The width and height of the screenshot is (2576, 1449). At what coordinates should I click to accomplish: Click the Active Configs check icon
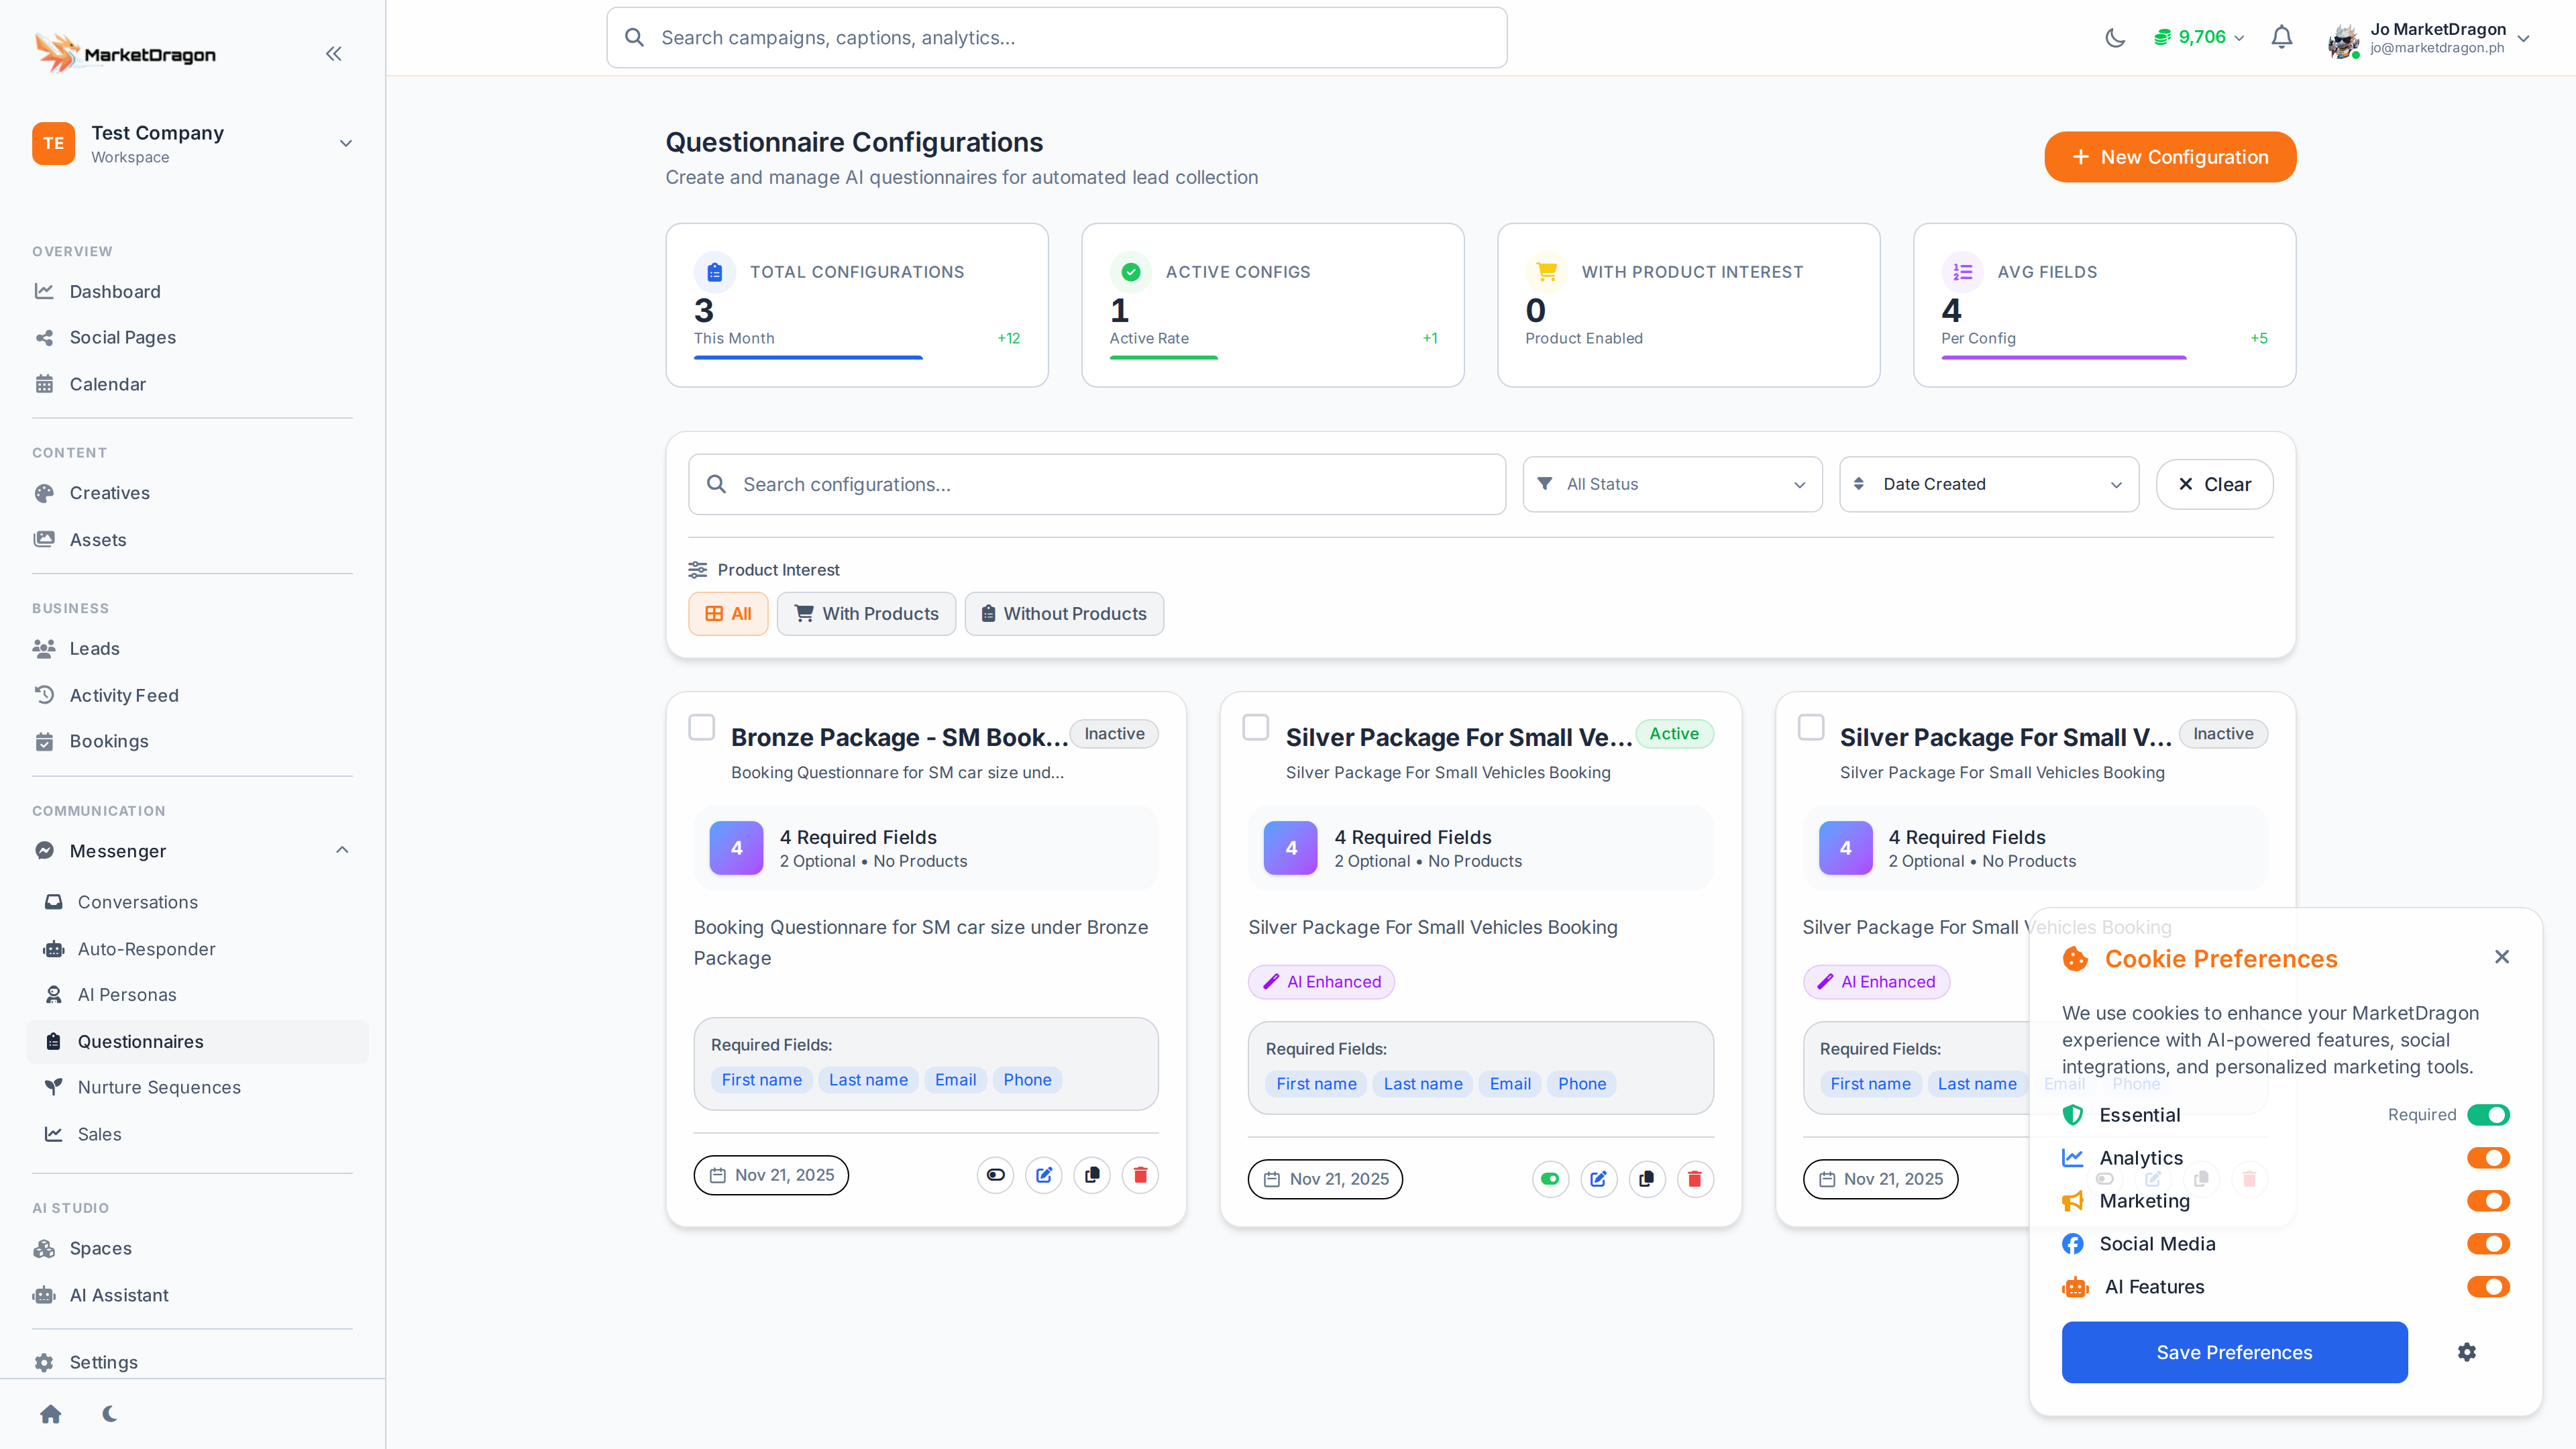point(1131,272)
